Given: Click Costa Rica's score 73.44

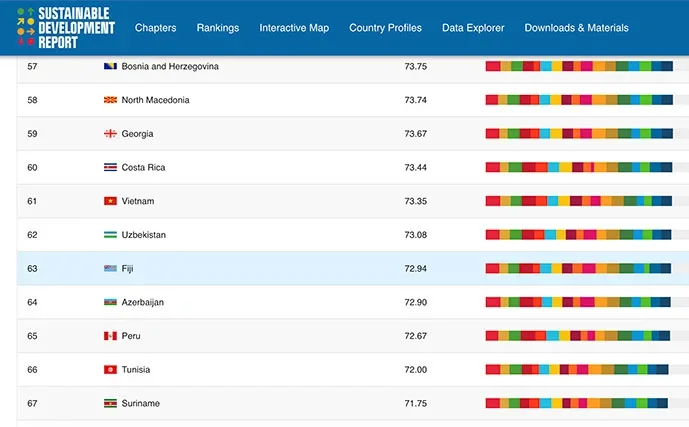Looking at the screenshot, I should [x=416, y=167].
